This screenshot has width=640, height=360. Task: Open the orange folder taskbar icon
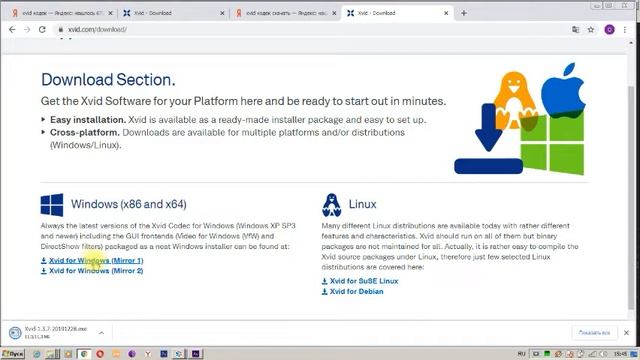coord(116,353)
